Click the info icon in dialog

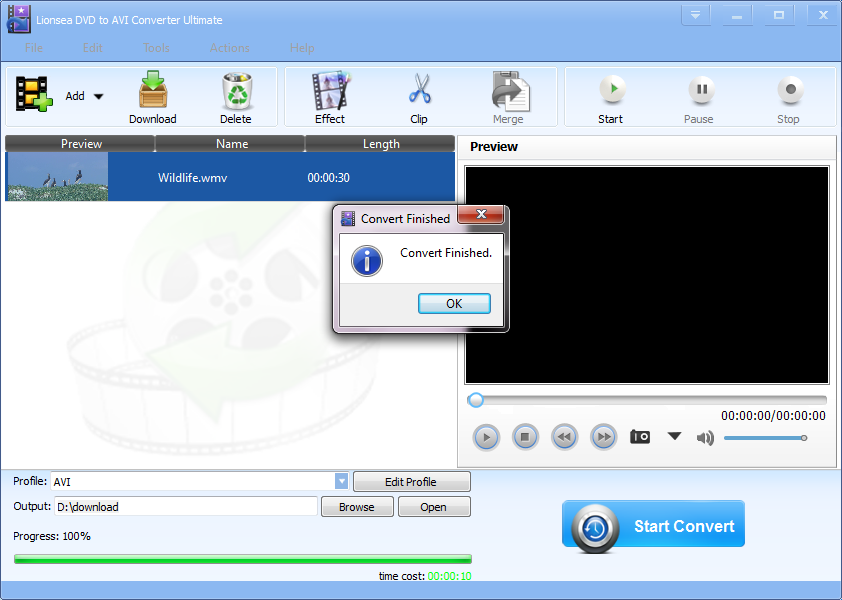point(367,261)
